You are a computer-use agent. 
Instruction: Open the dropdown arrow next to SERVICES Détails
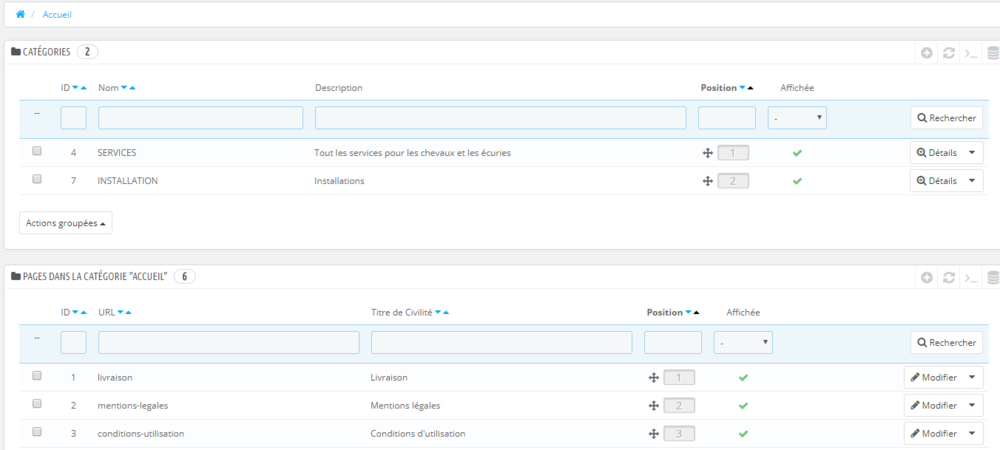coord(972,153)
